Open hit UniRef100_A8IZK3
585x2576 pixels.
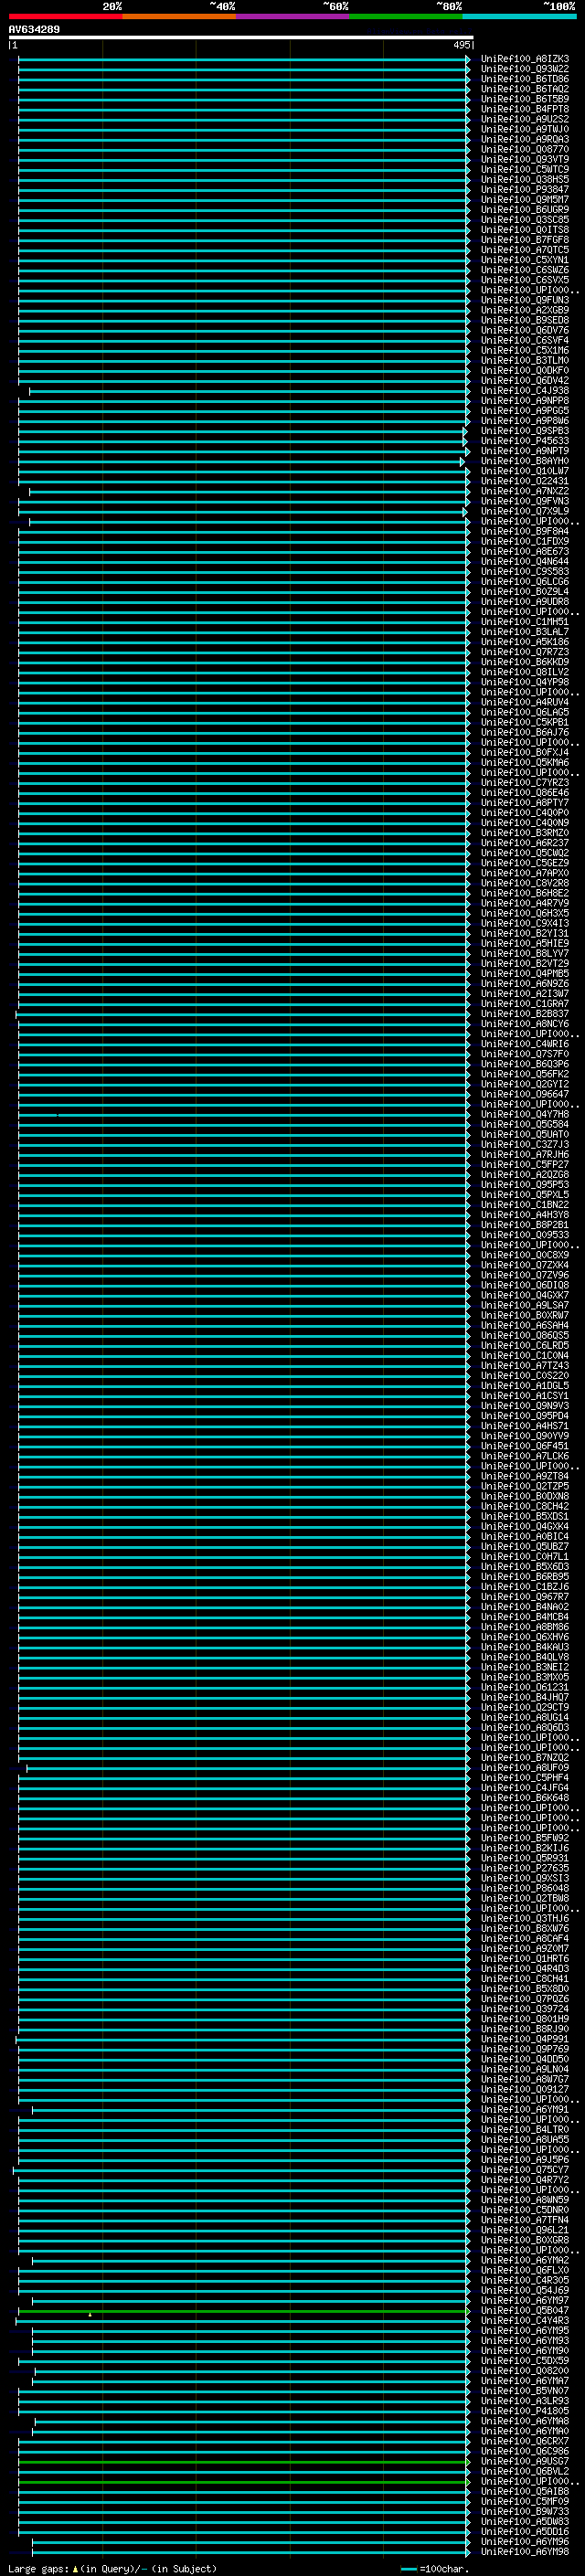pos(525,59)
